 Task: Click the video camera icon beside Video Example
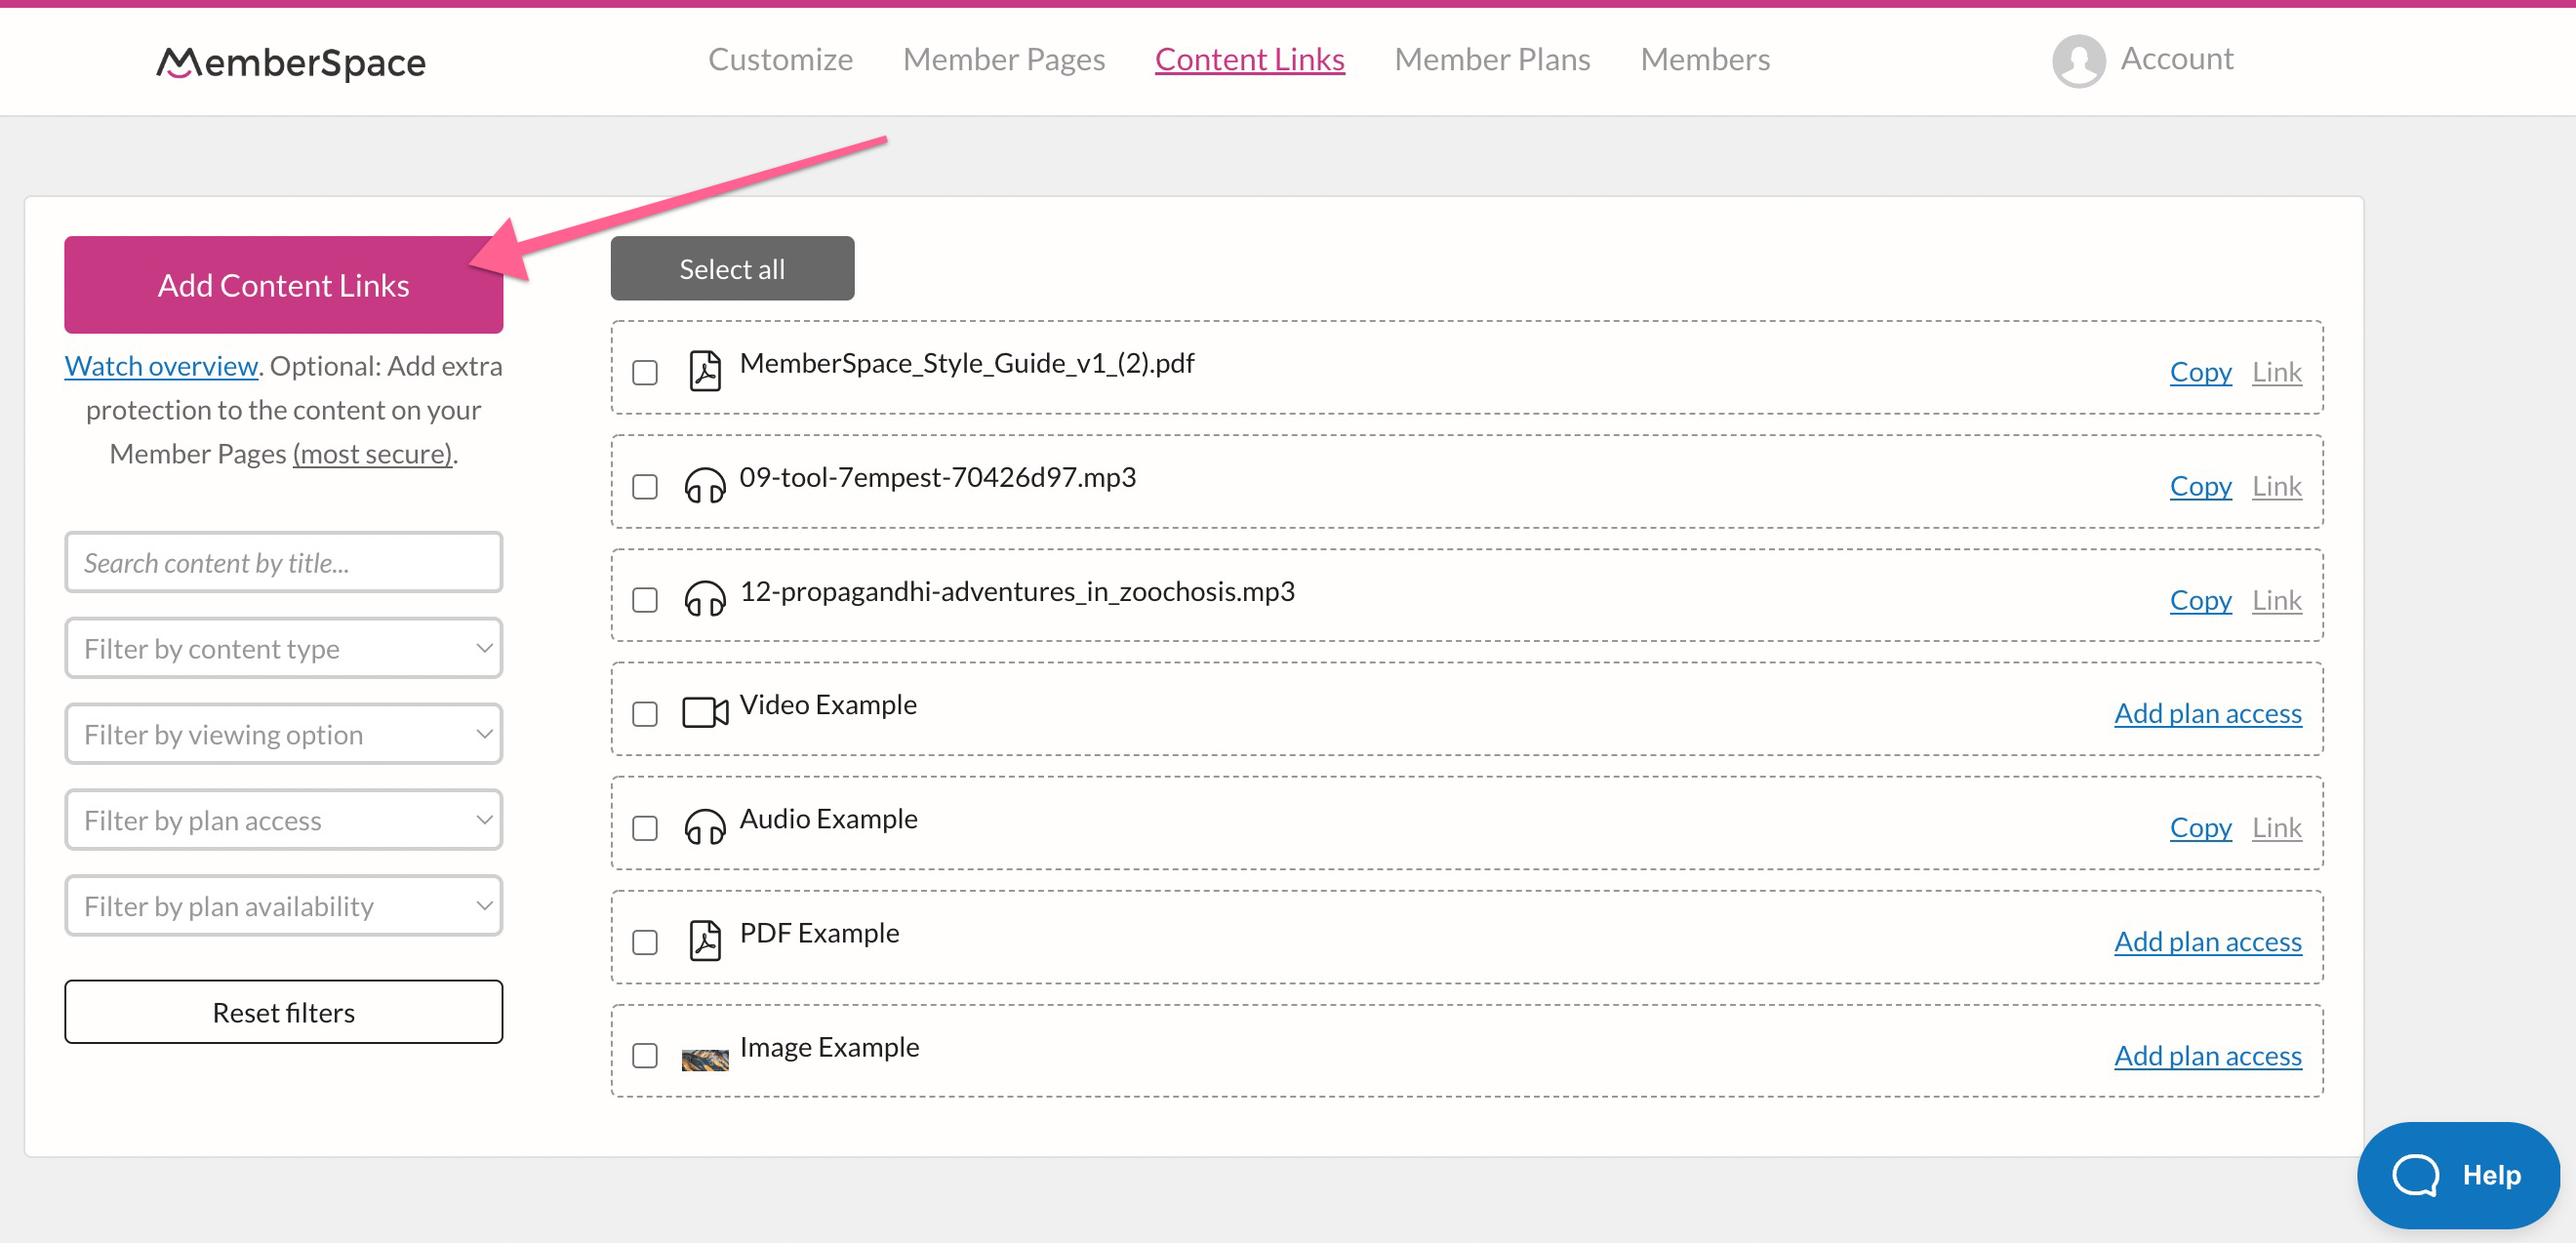point(706,712)
